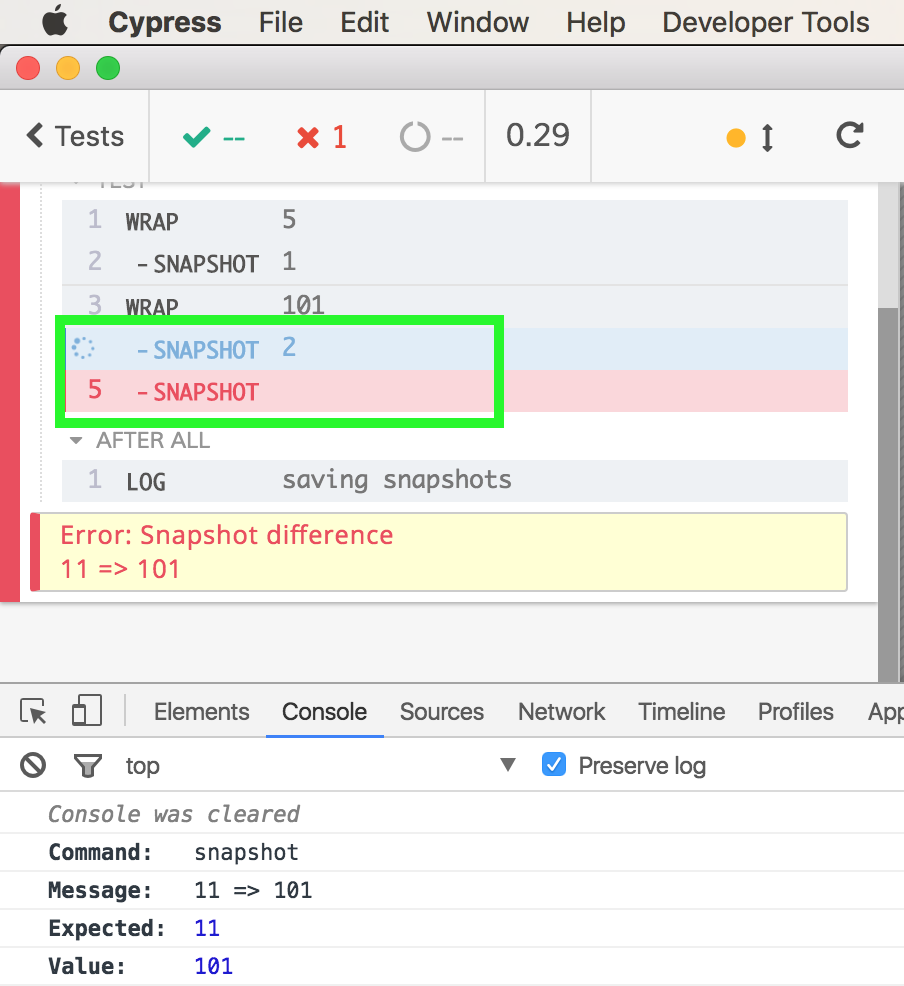Image resolution: width=904 pixels, height=986 pixels.
Task: Go back to the Tests list
Action: pyautogui.click(x=75, y=136)
